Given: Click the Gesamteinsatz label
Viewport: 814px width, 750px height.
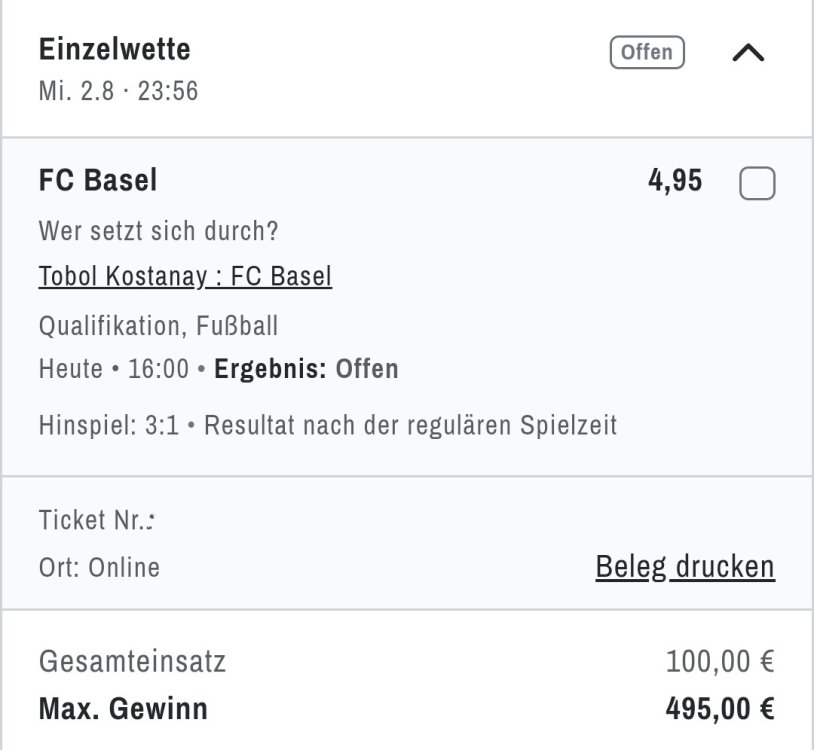Looking at the screenshot, I should 132,661.
